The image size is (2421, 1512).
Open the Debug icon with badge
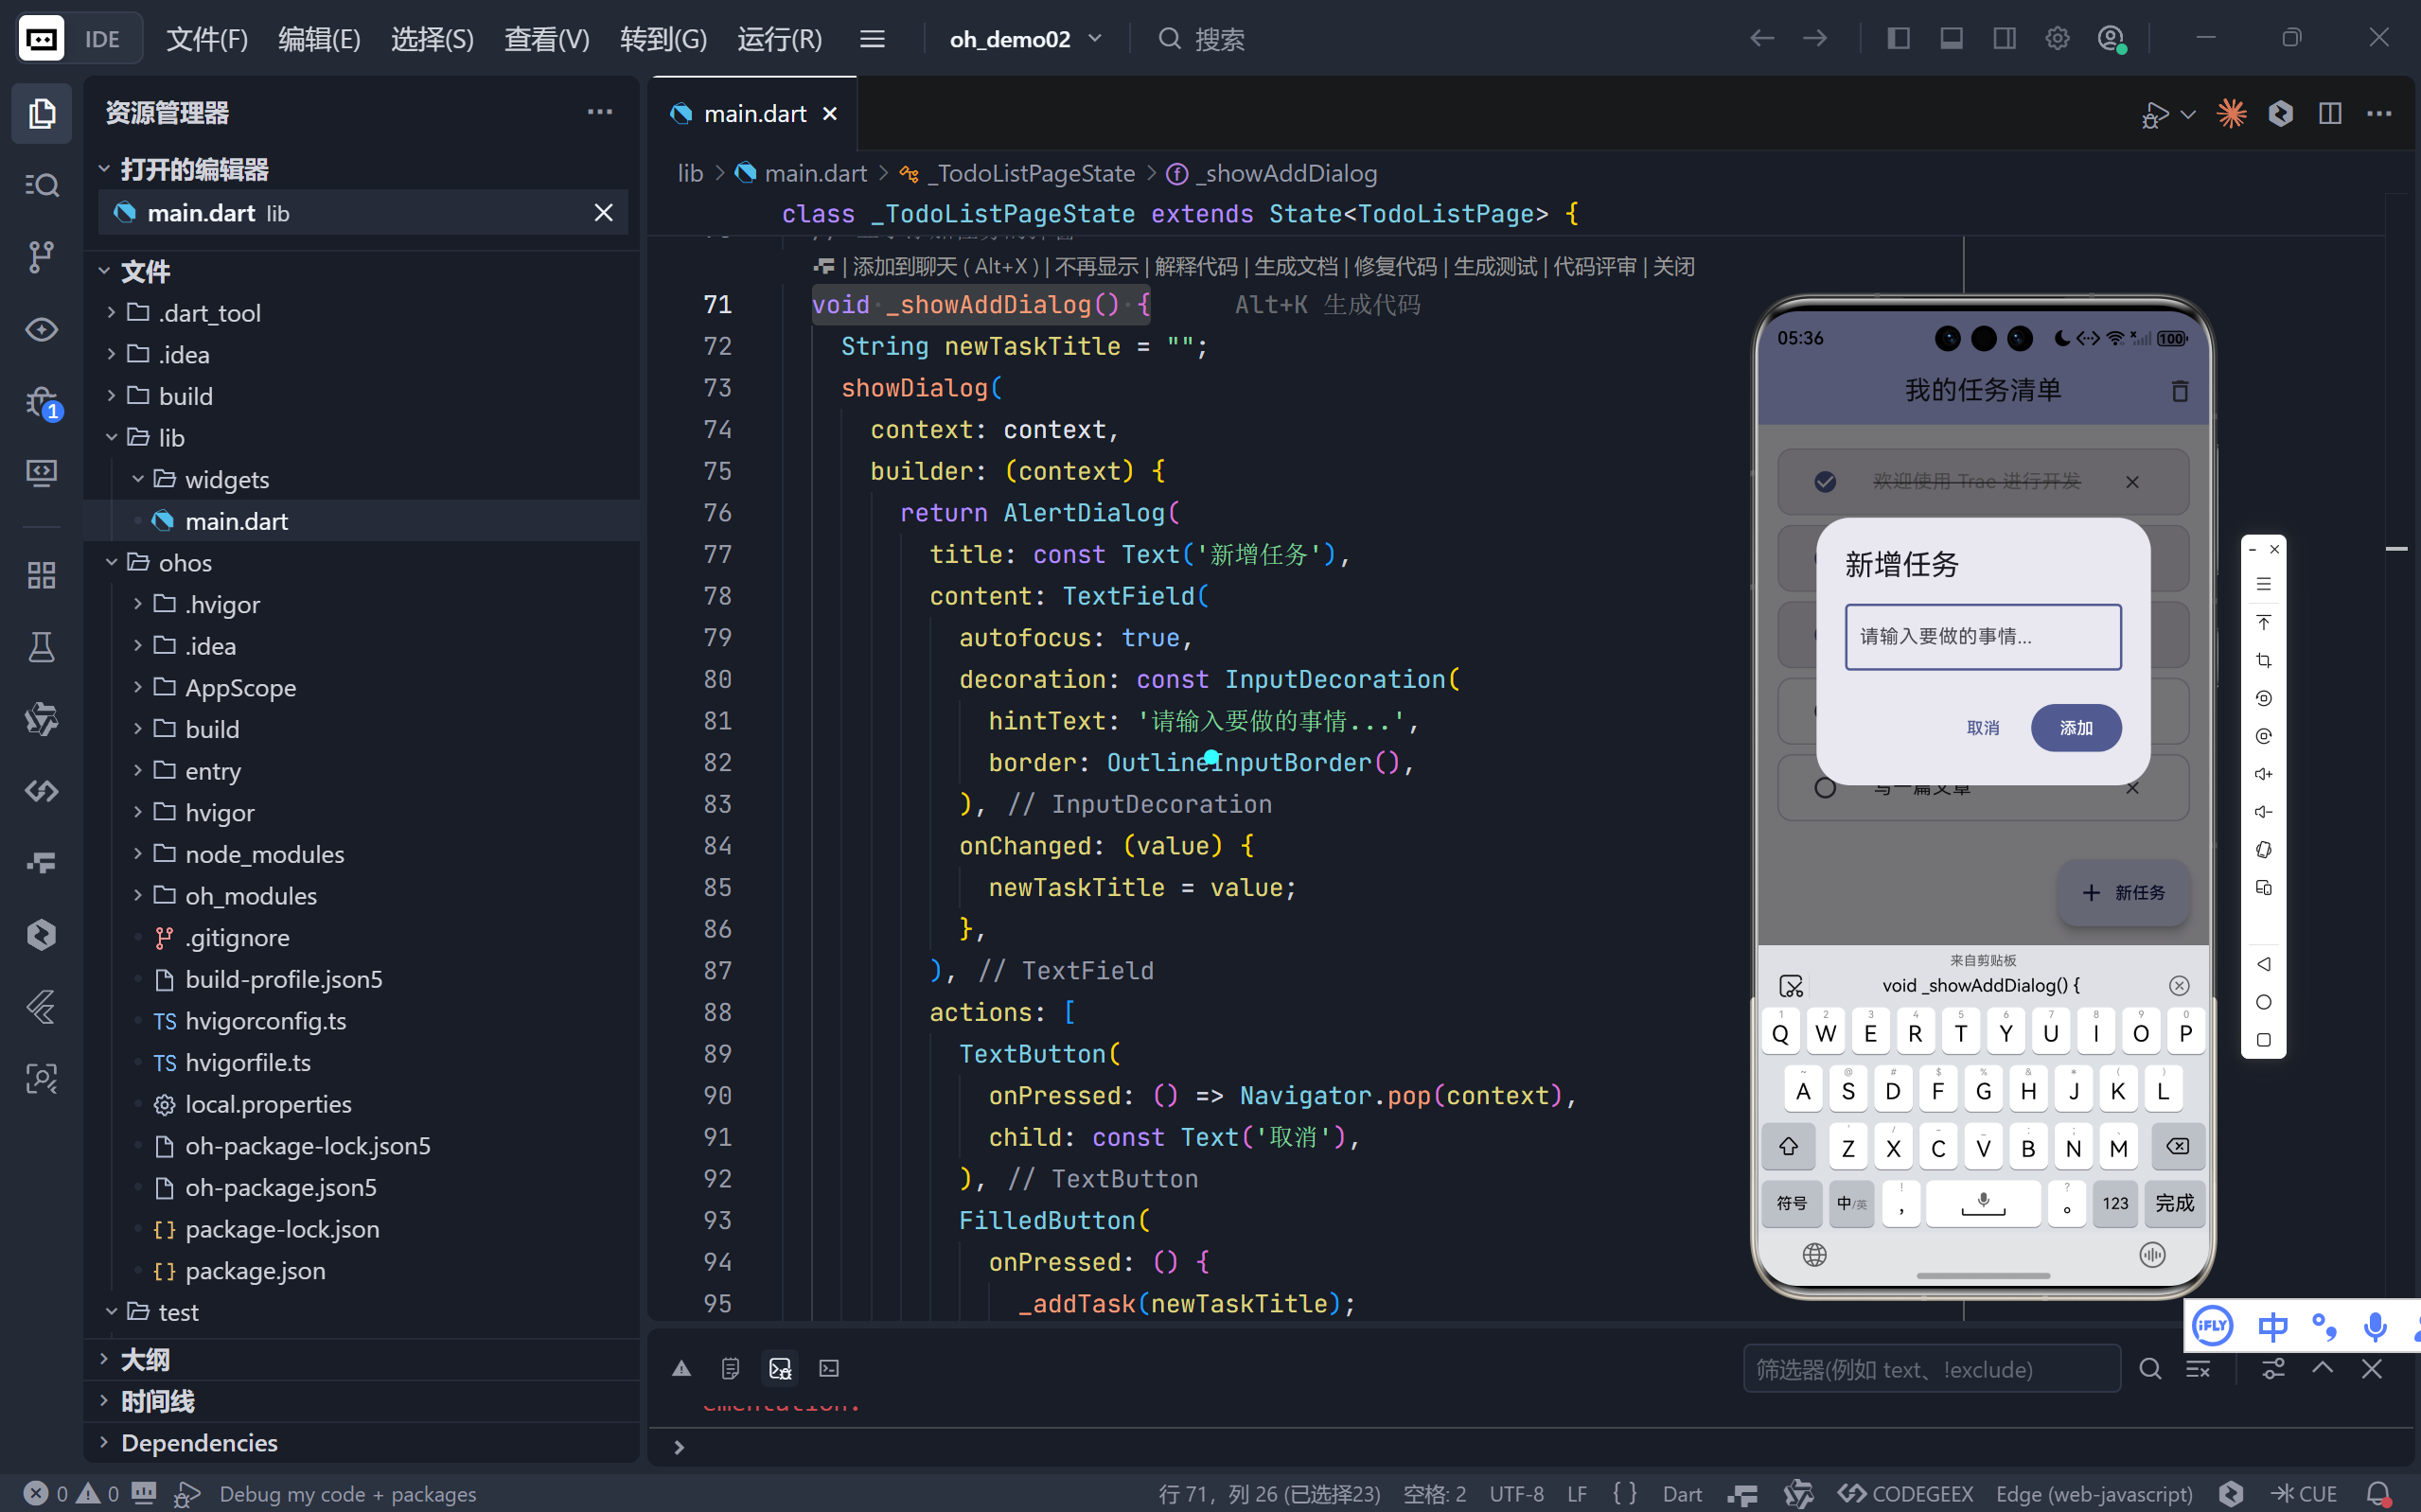(41, 403)
